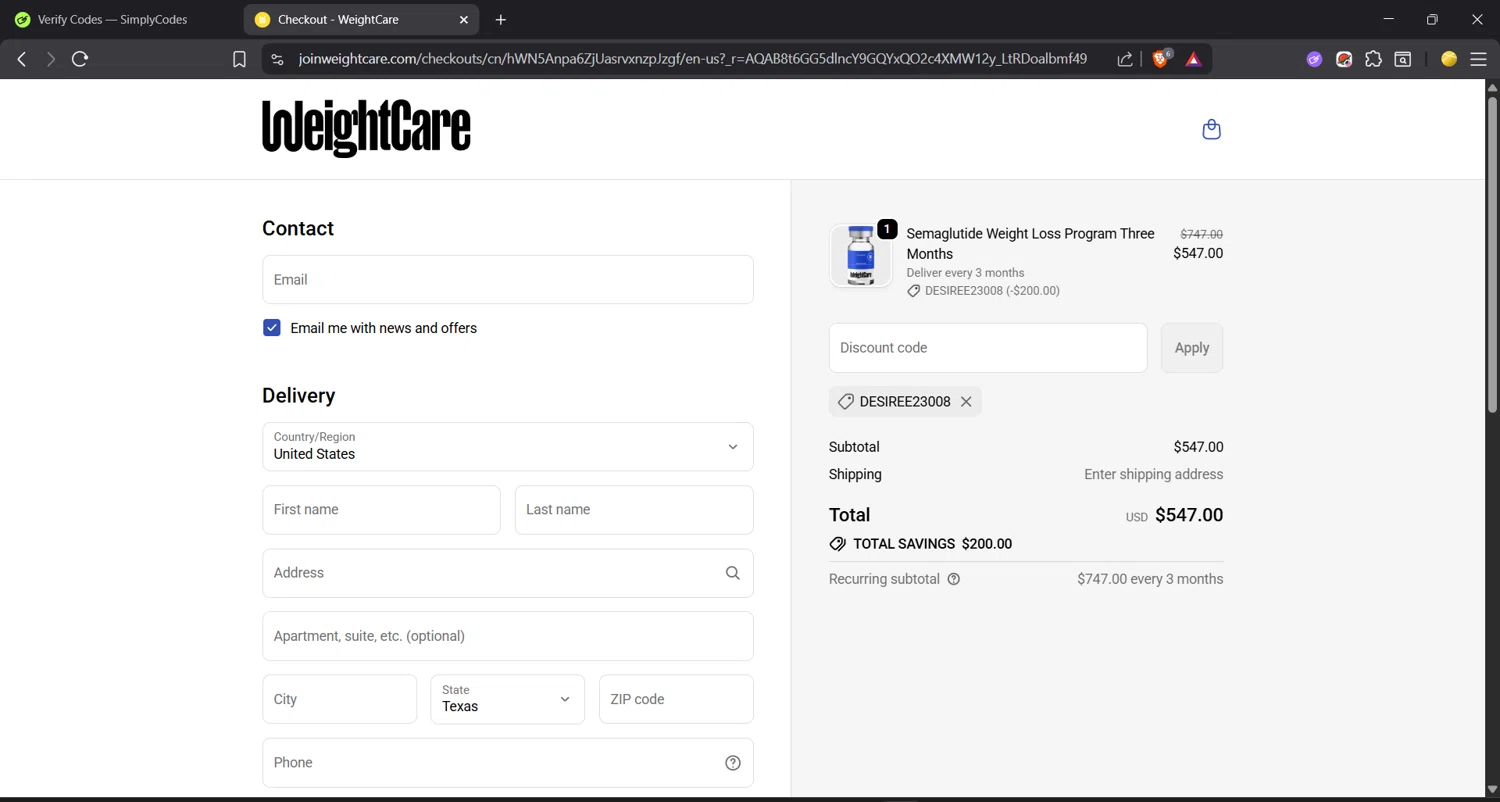Image resolution: width=1500 pixels, height=802 pixels.
Task: Click the Delivery section heading
Action: click(x=298, y=395)
